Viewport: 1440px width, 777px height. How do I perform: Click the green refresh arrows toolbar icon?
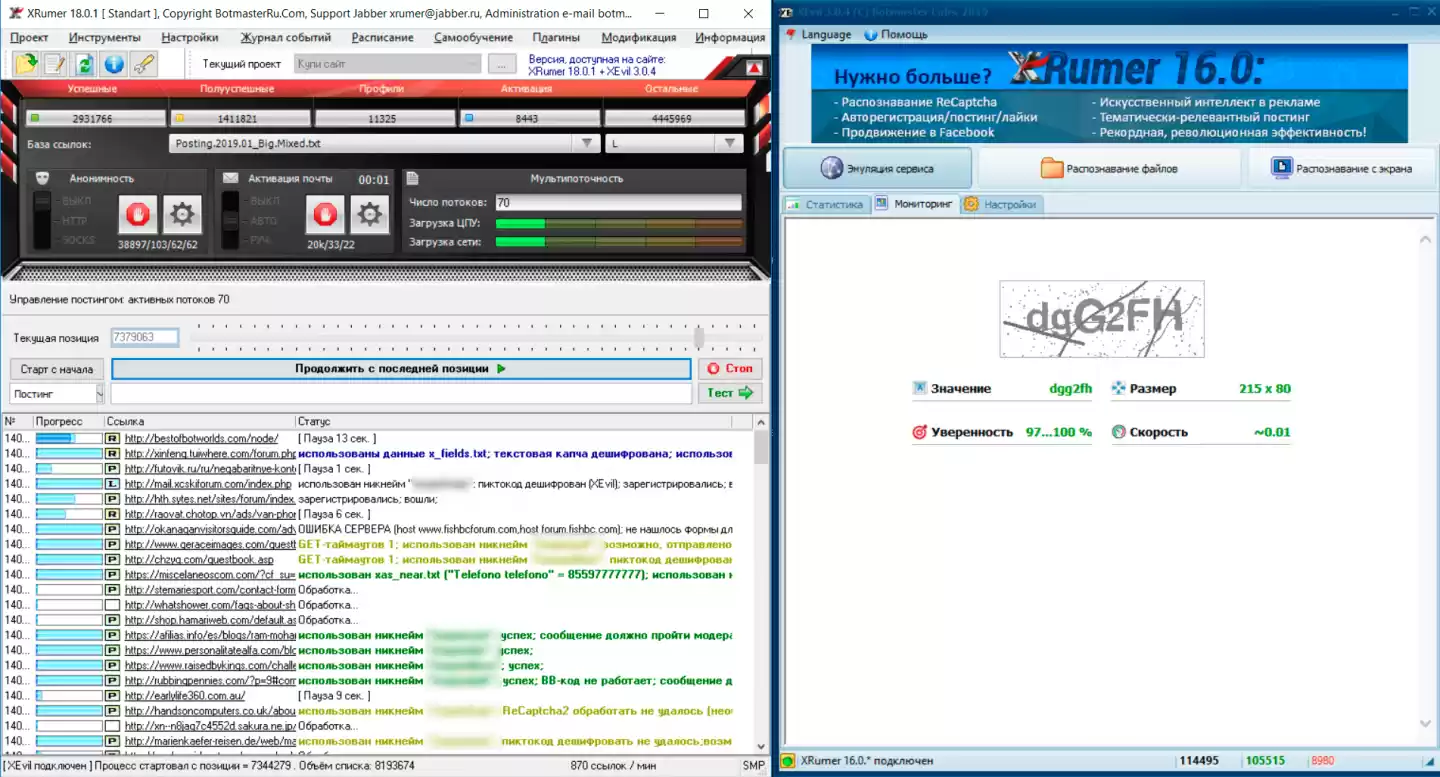(x=85, y=64)
